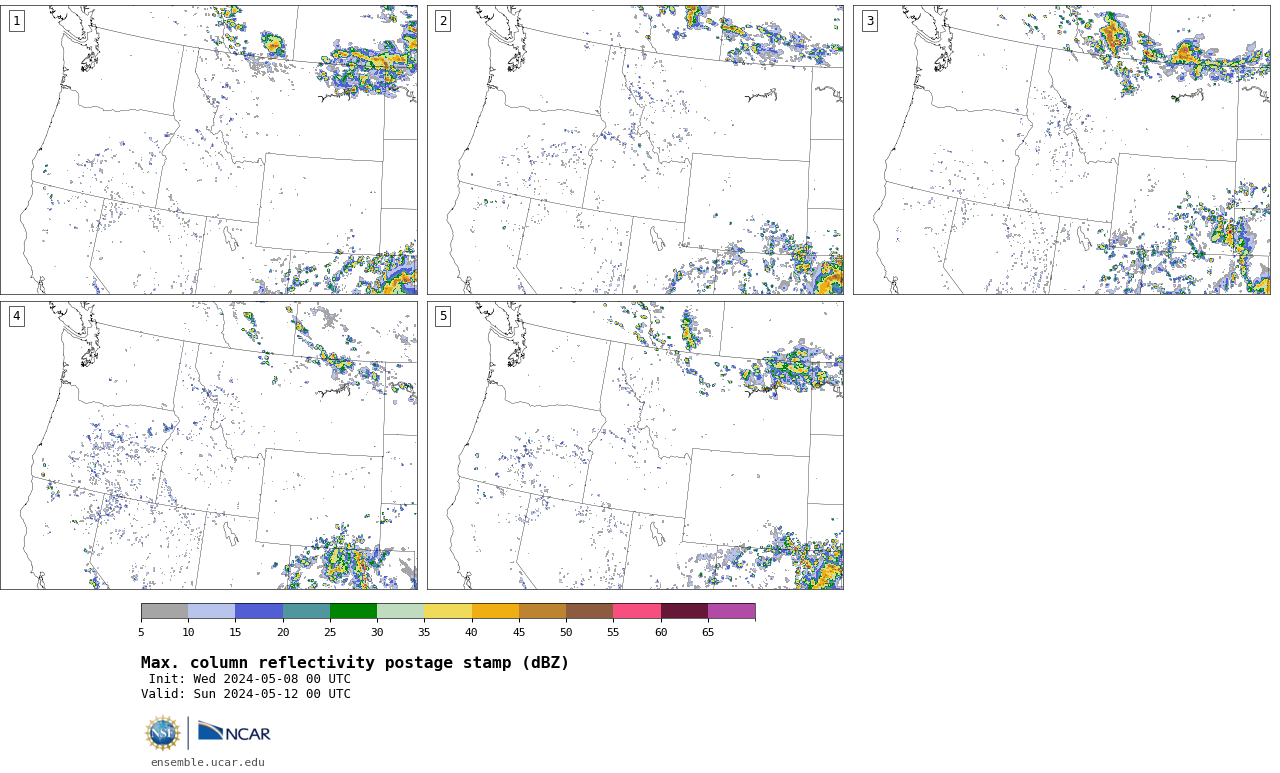Select the pink 55-60 dBZ swatch

[637, 611]
